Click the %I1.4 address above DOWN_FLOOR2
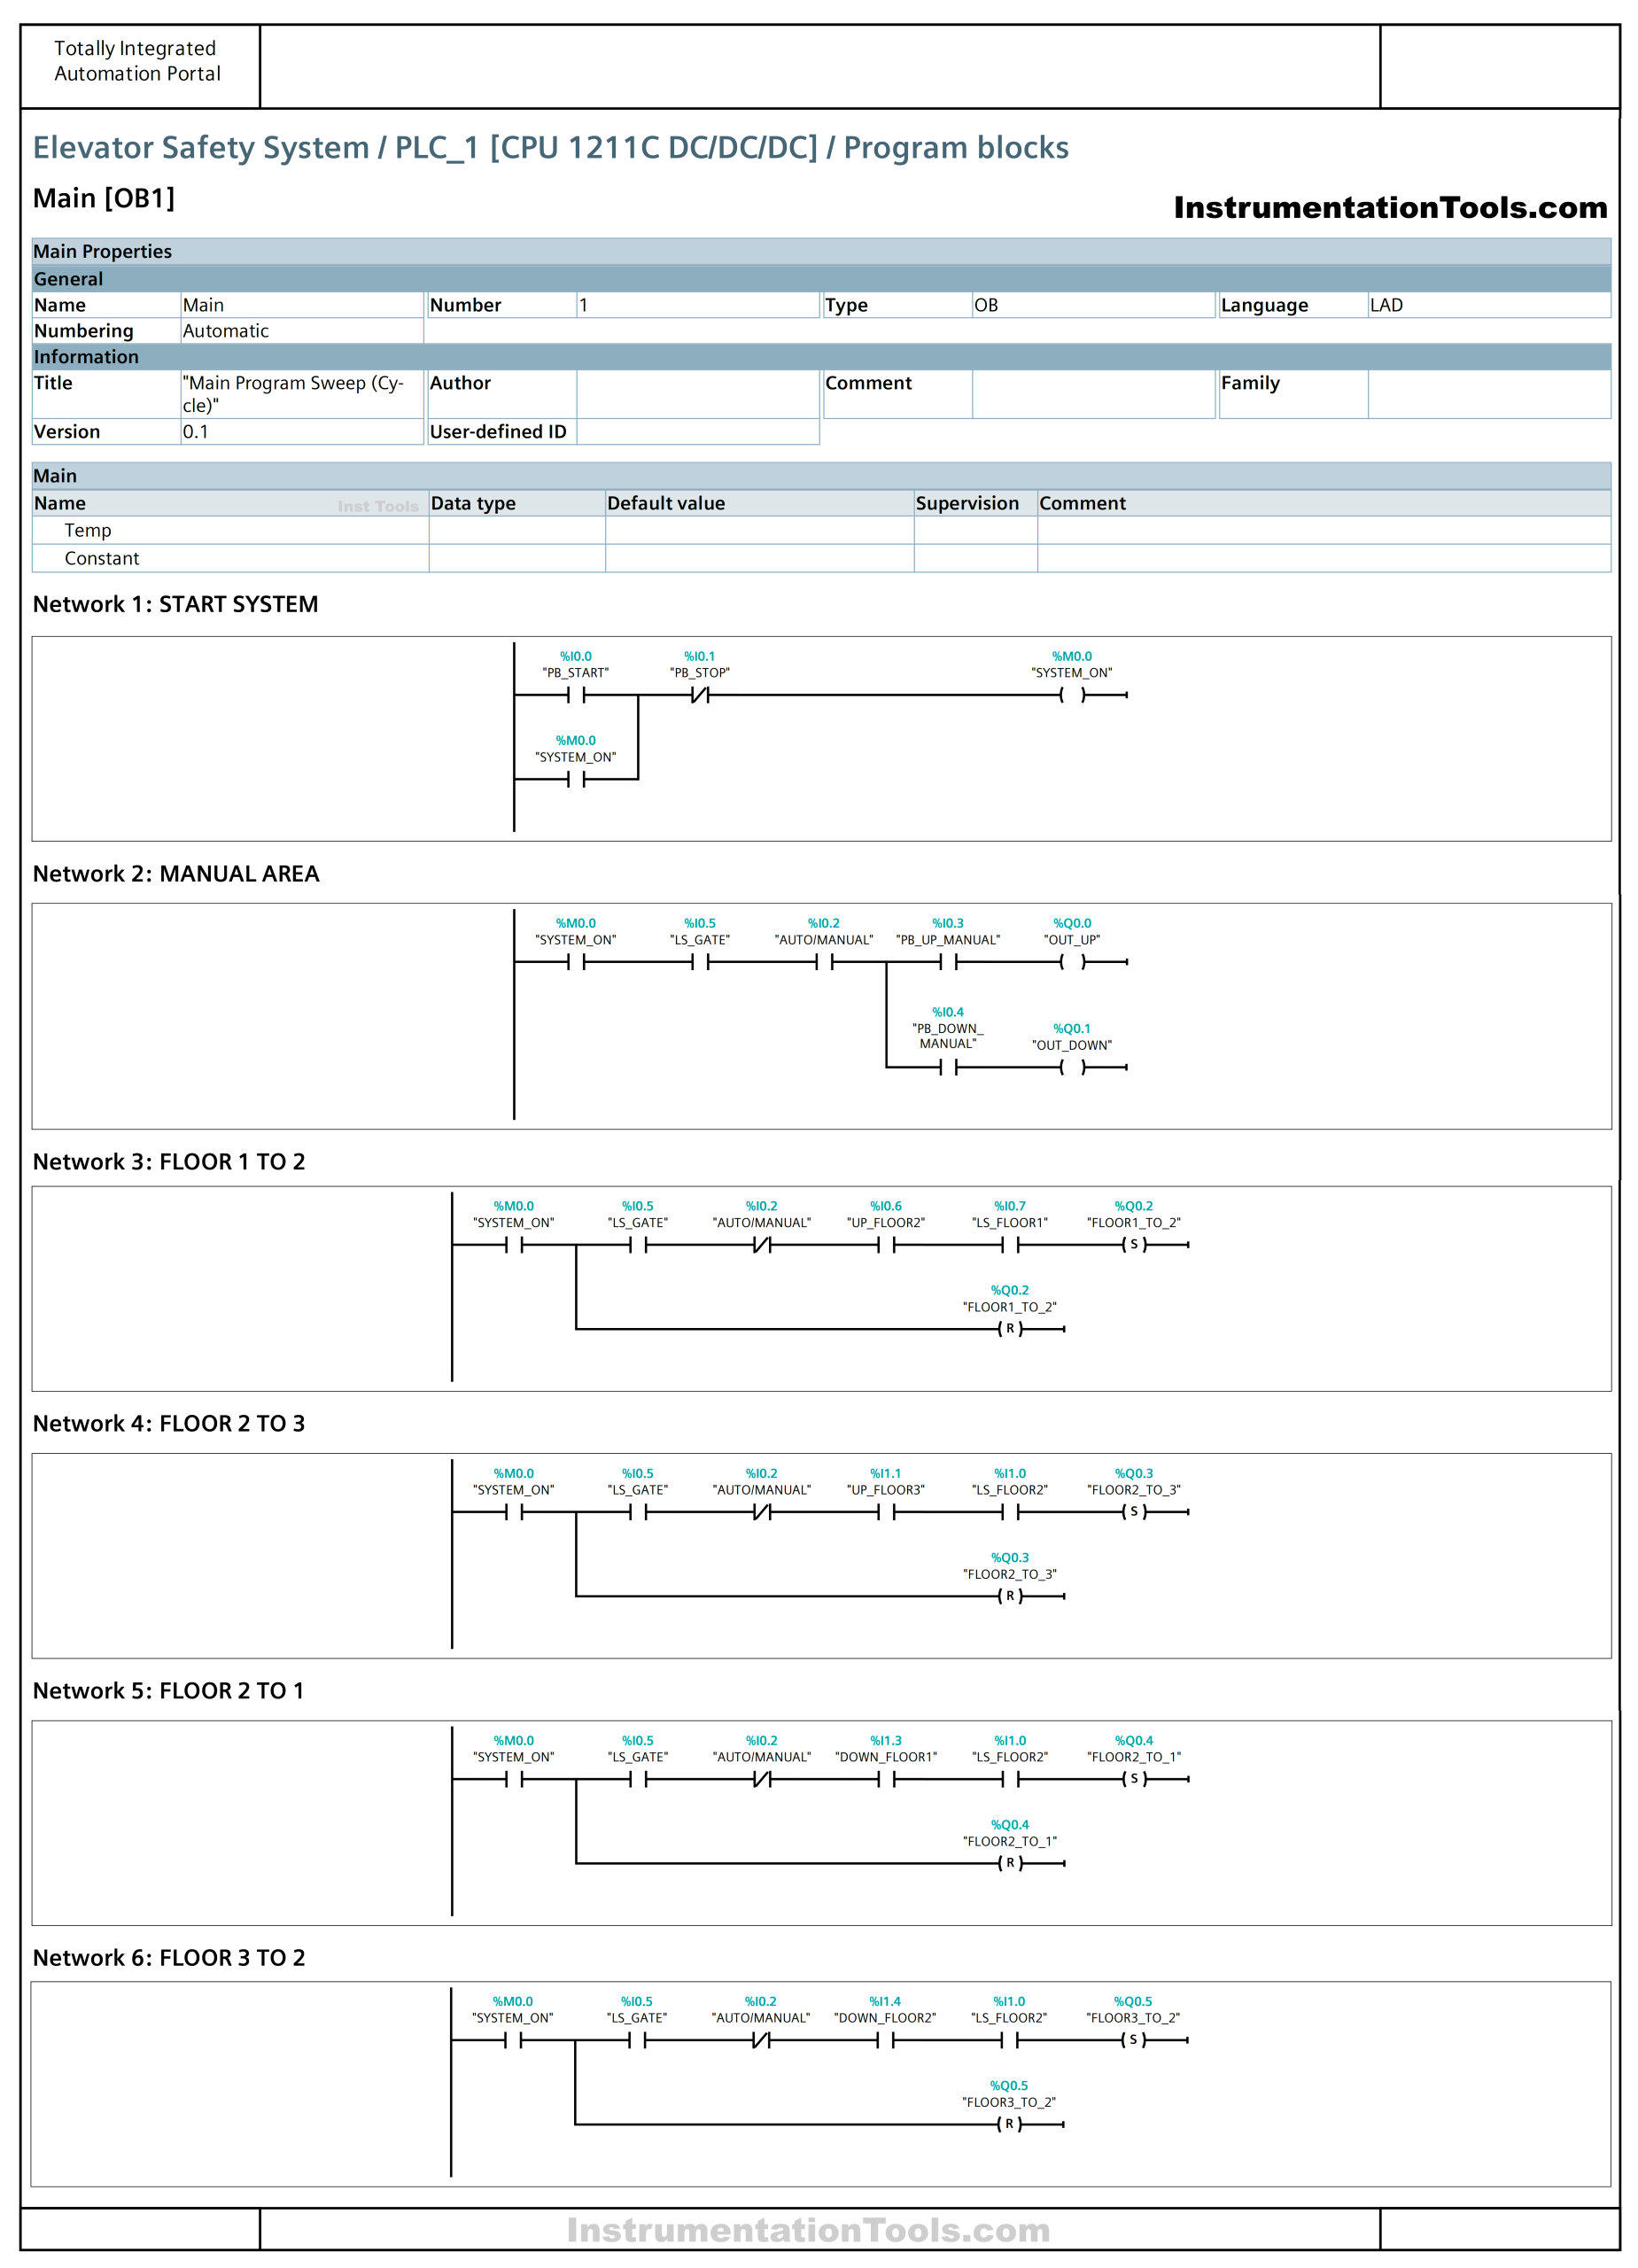This screenshot has height=2268, width=1638. coord(885,2001)
